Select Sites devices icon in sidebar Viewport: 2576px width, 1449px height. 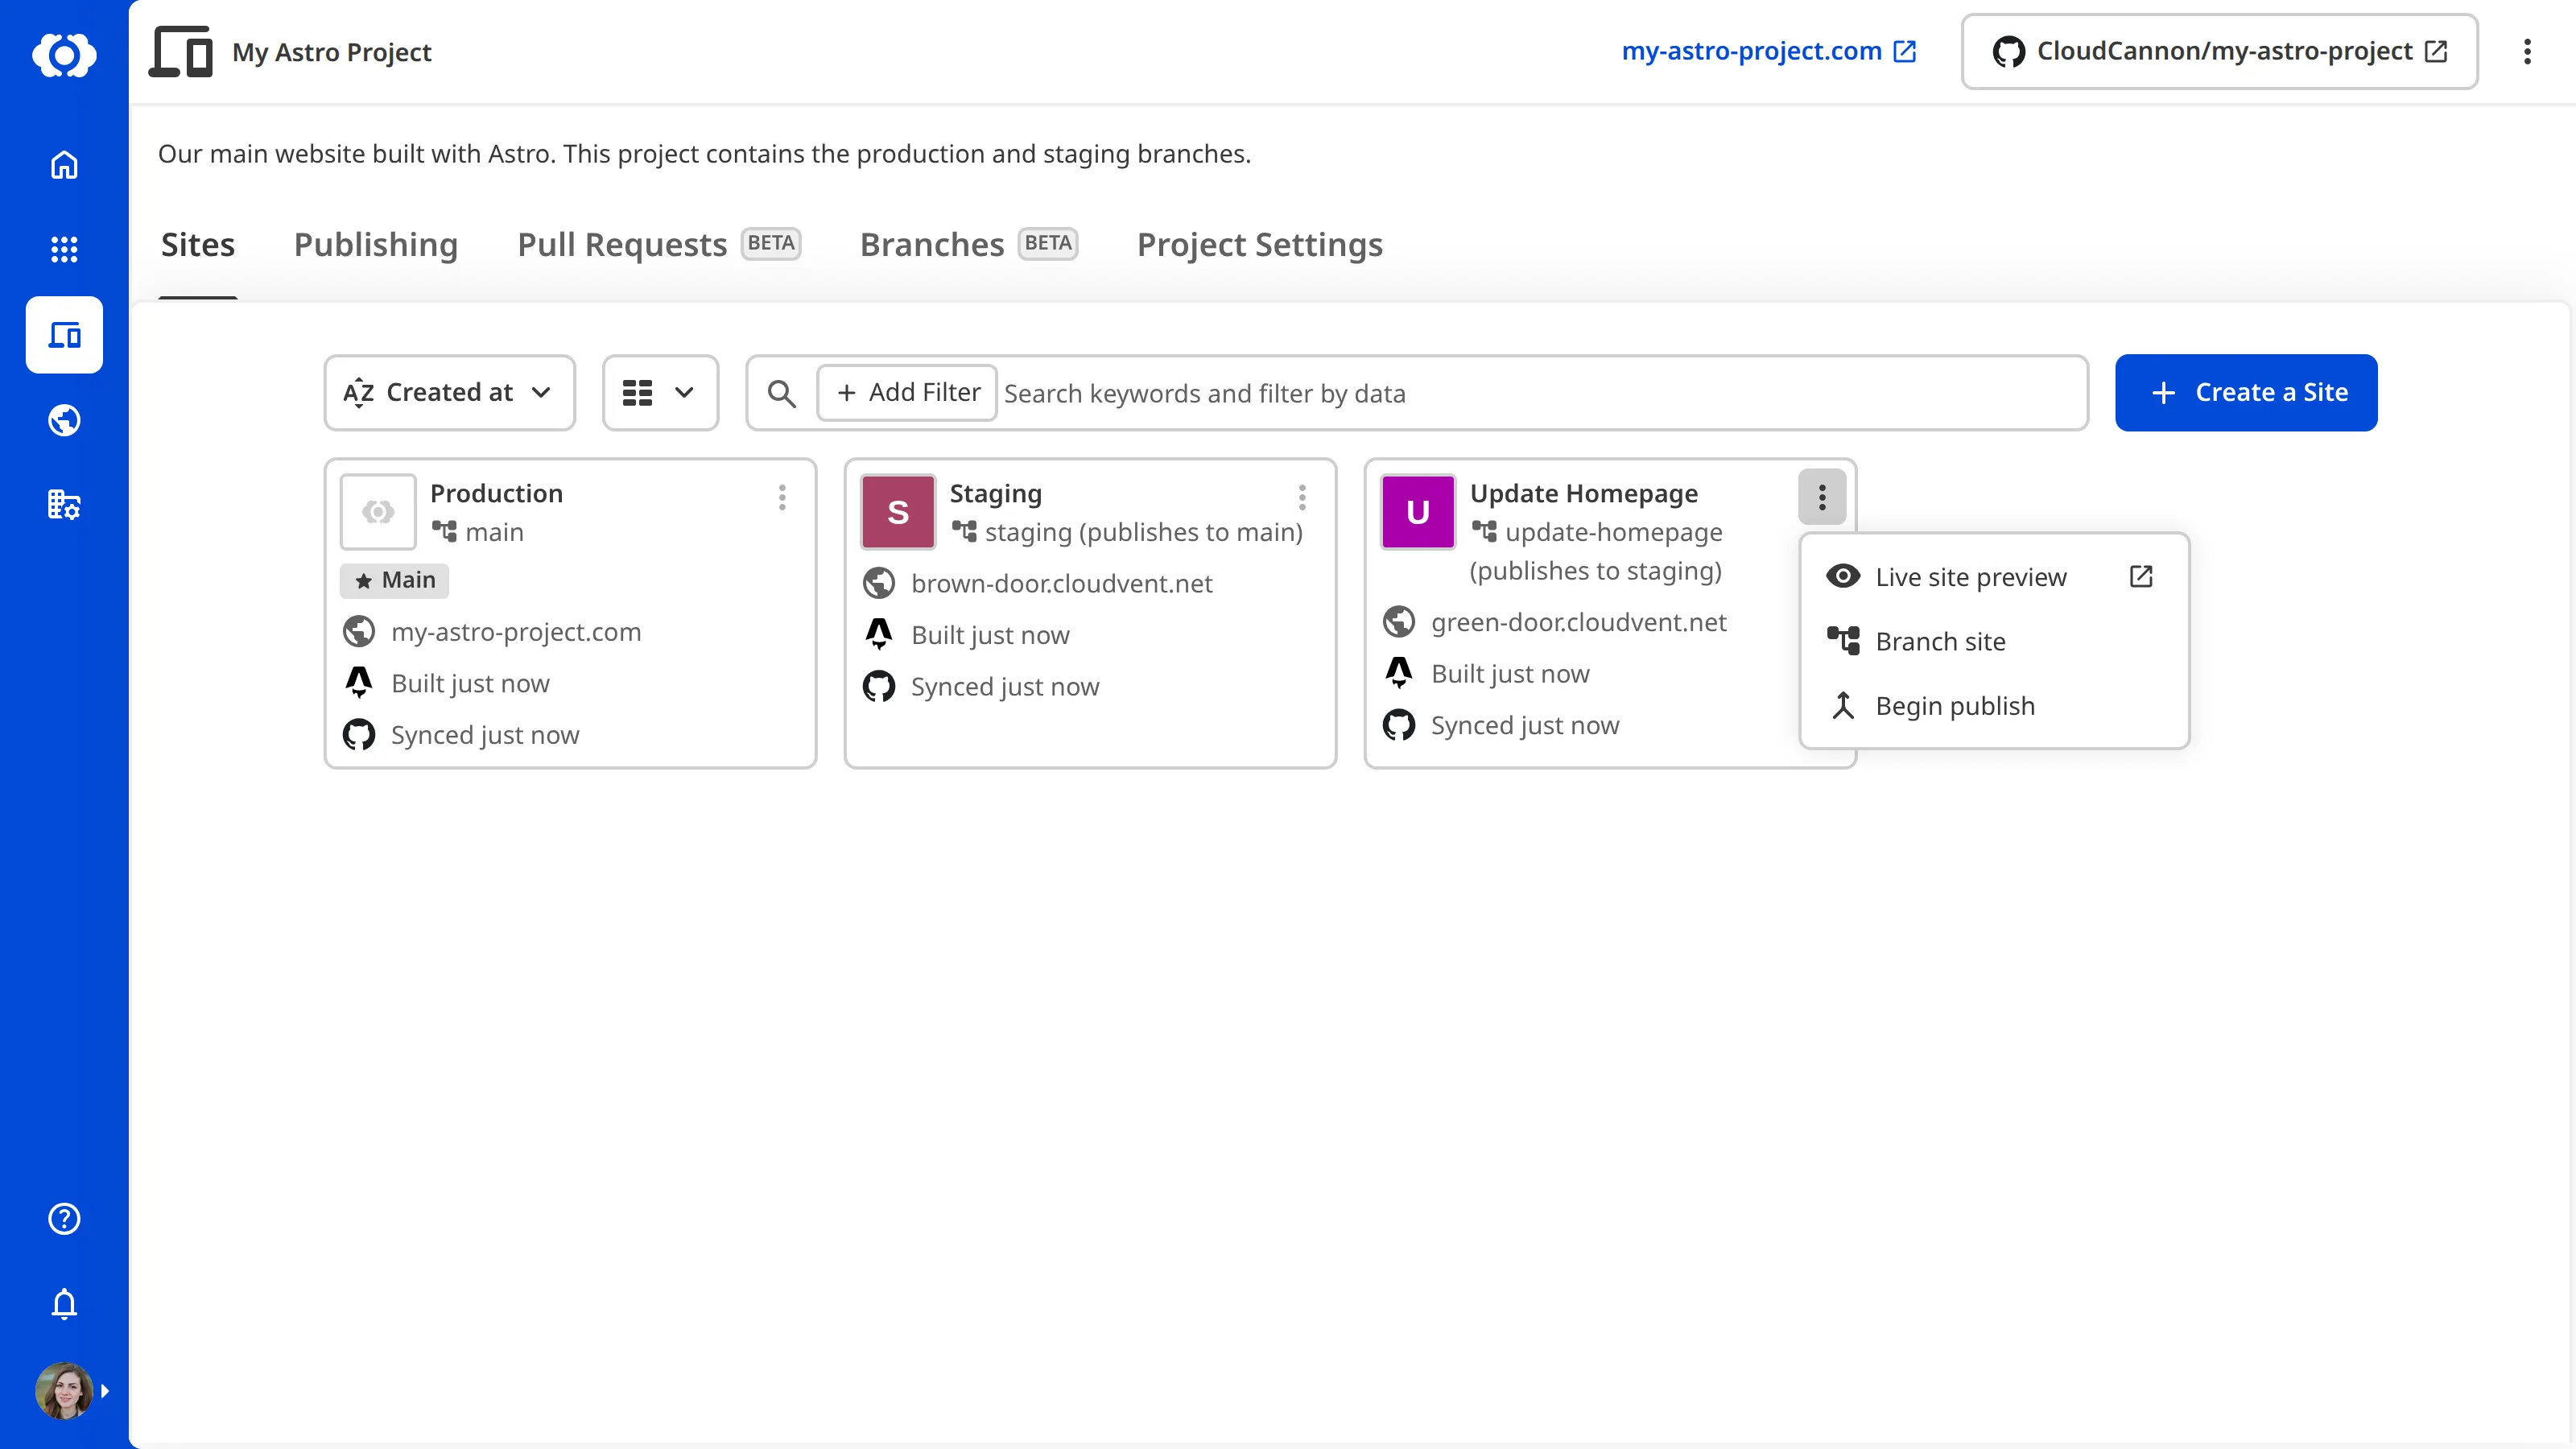(x=64, y=335)
